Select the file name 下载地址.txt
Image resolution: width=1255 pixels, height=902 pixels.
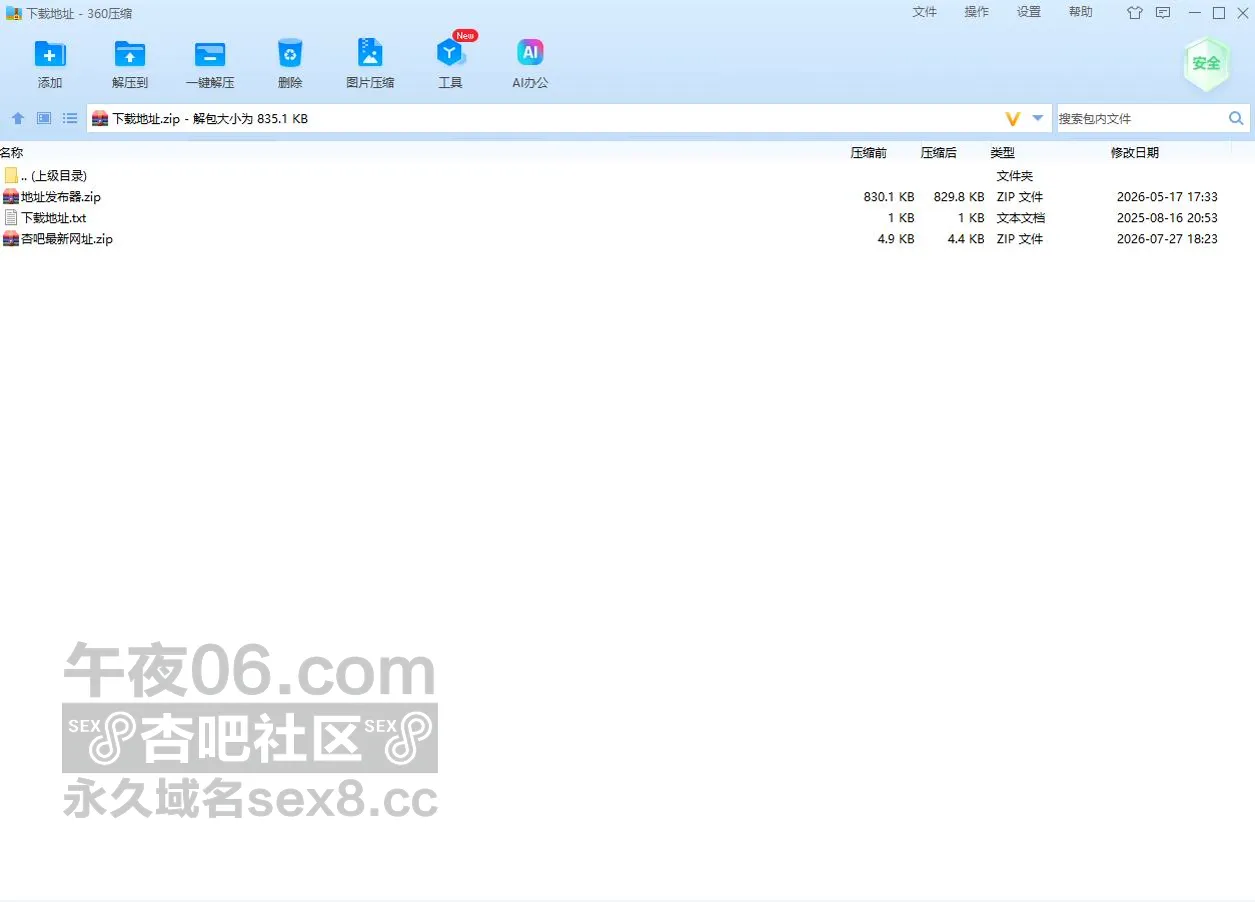[x=54, y=218]
